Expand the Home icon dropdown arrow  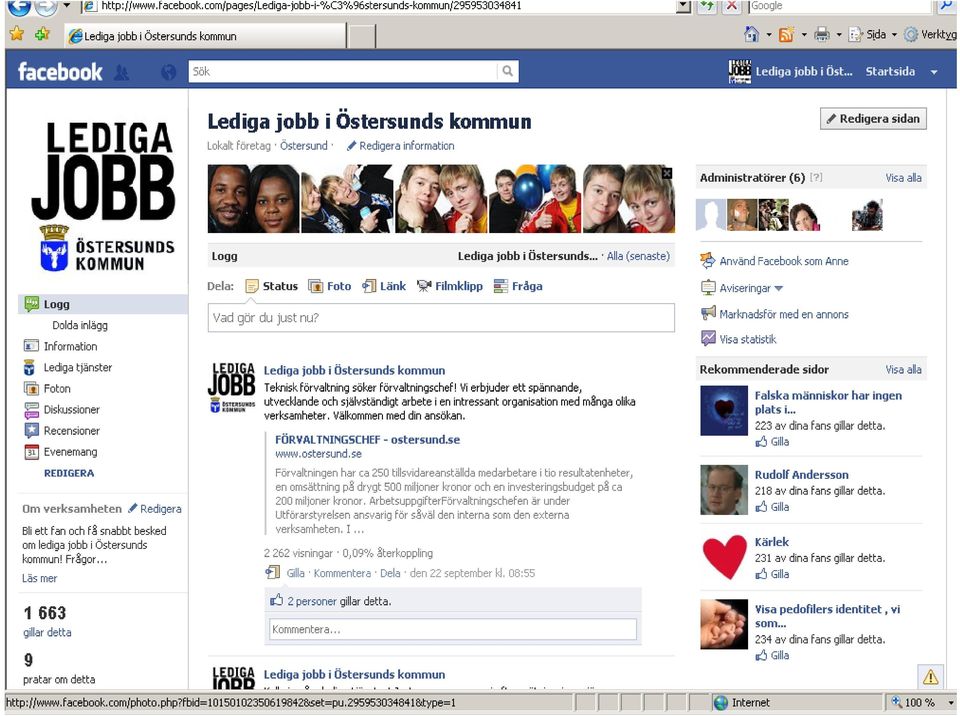[x=768, y=35]
